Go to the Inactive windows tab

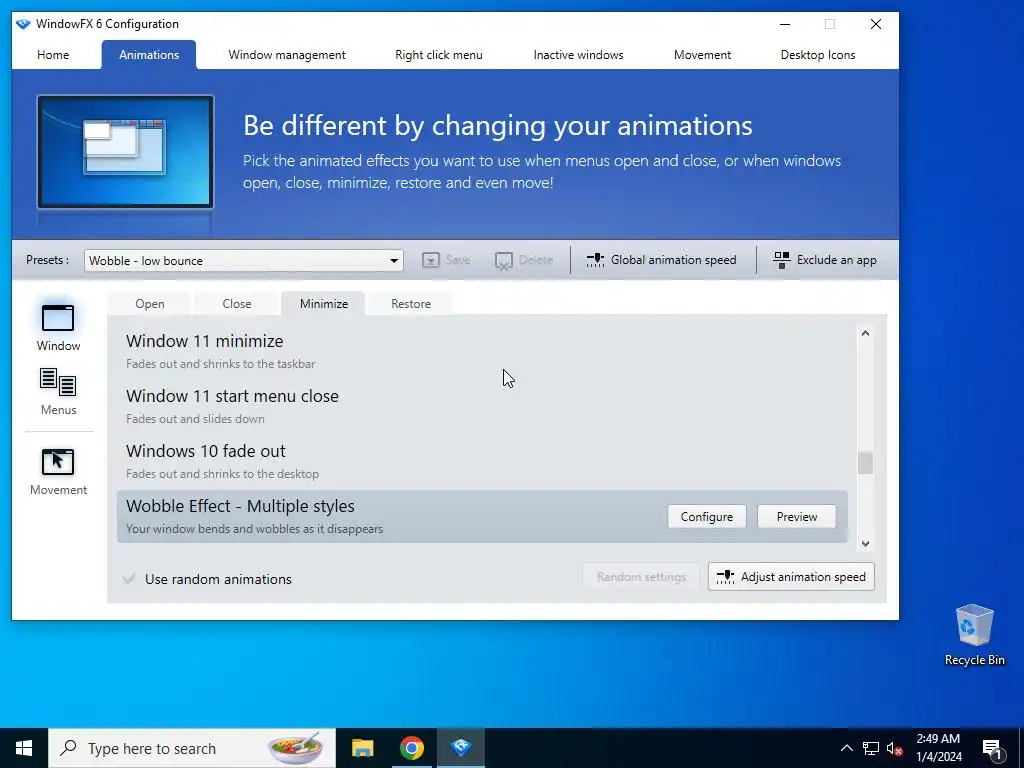point(579,55)
